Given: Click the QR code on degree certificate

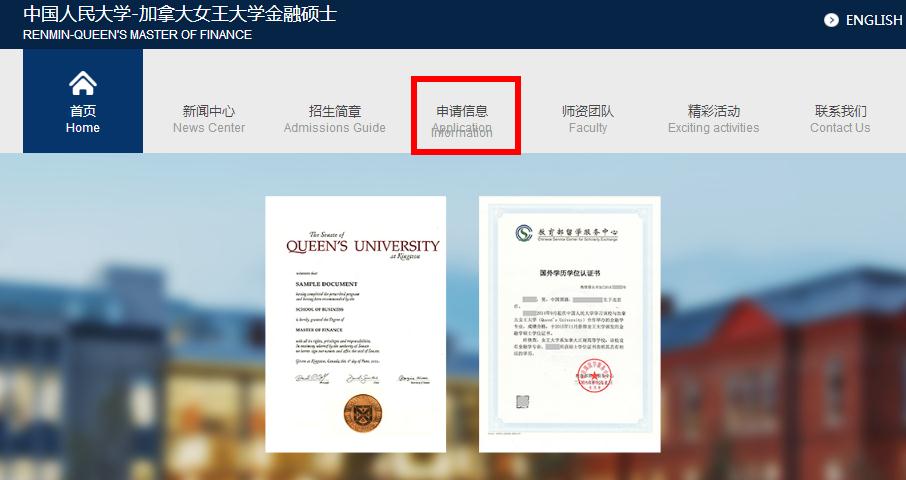Looking at the screenshot, I should point(522,402).
